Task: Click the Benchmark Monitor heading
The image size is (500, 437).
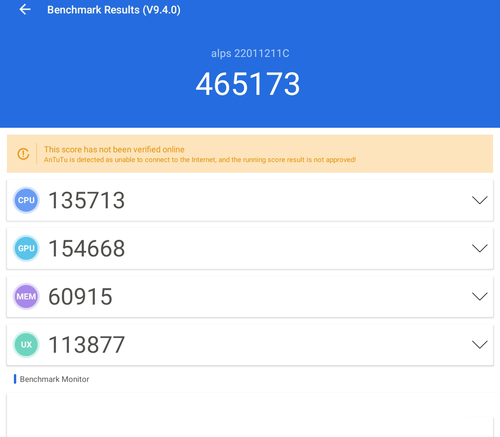Action: [54, 379]
